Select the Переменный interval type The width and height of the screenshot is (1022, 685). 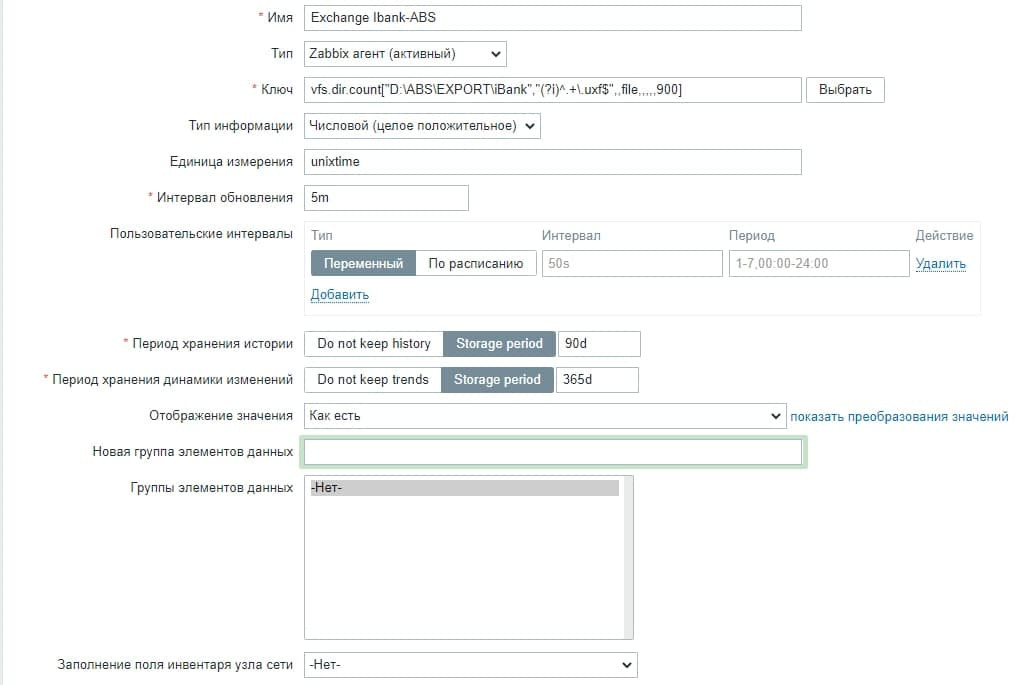[363, 263]
